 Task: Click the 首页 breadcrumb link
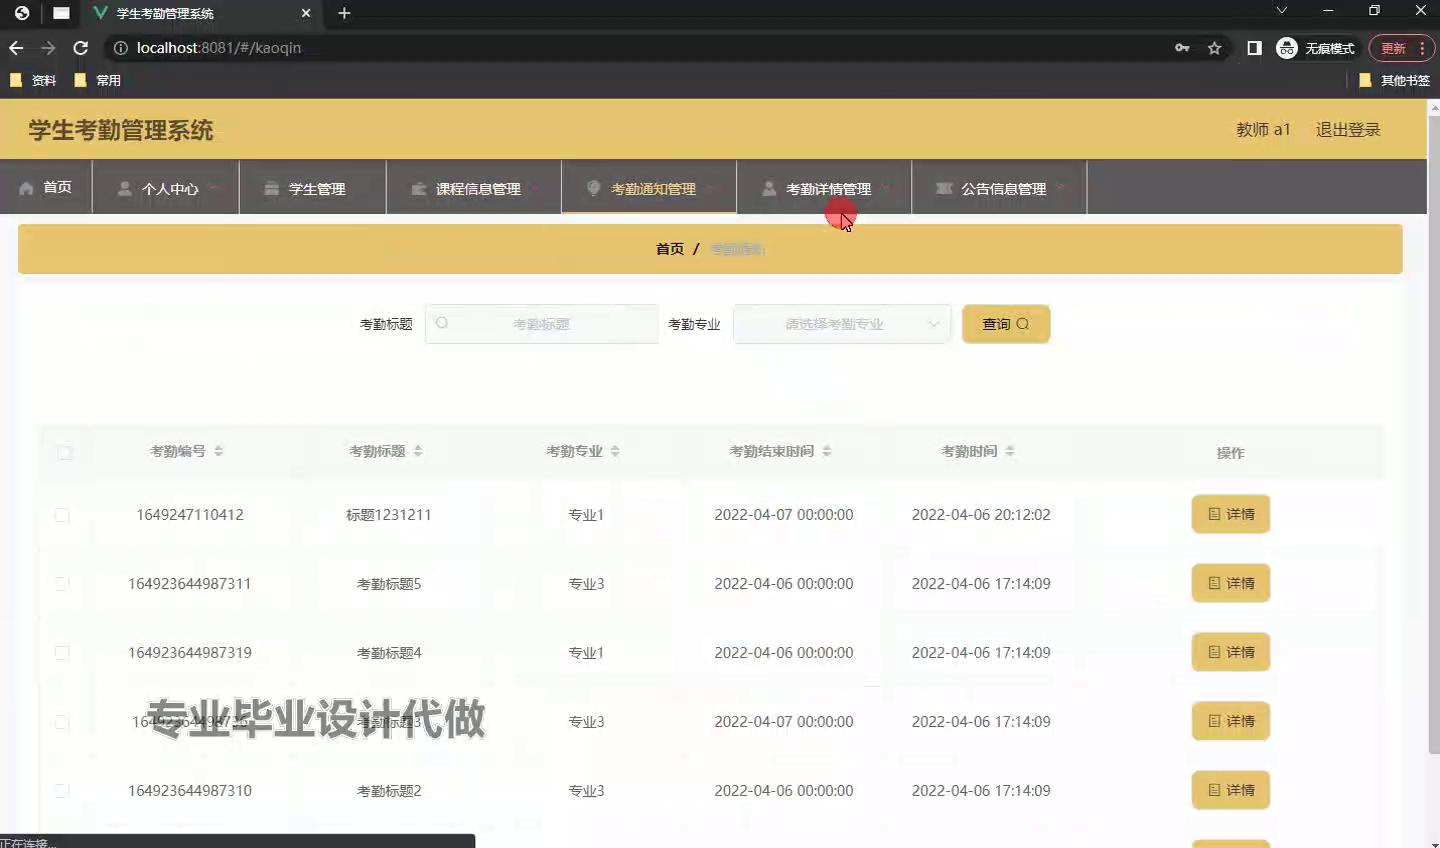pyautogui.click(x=670, y=249)
